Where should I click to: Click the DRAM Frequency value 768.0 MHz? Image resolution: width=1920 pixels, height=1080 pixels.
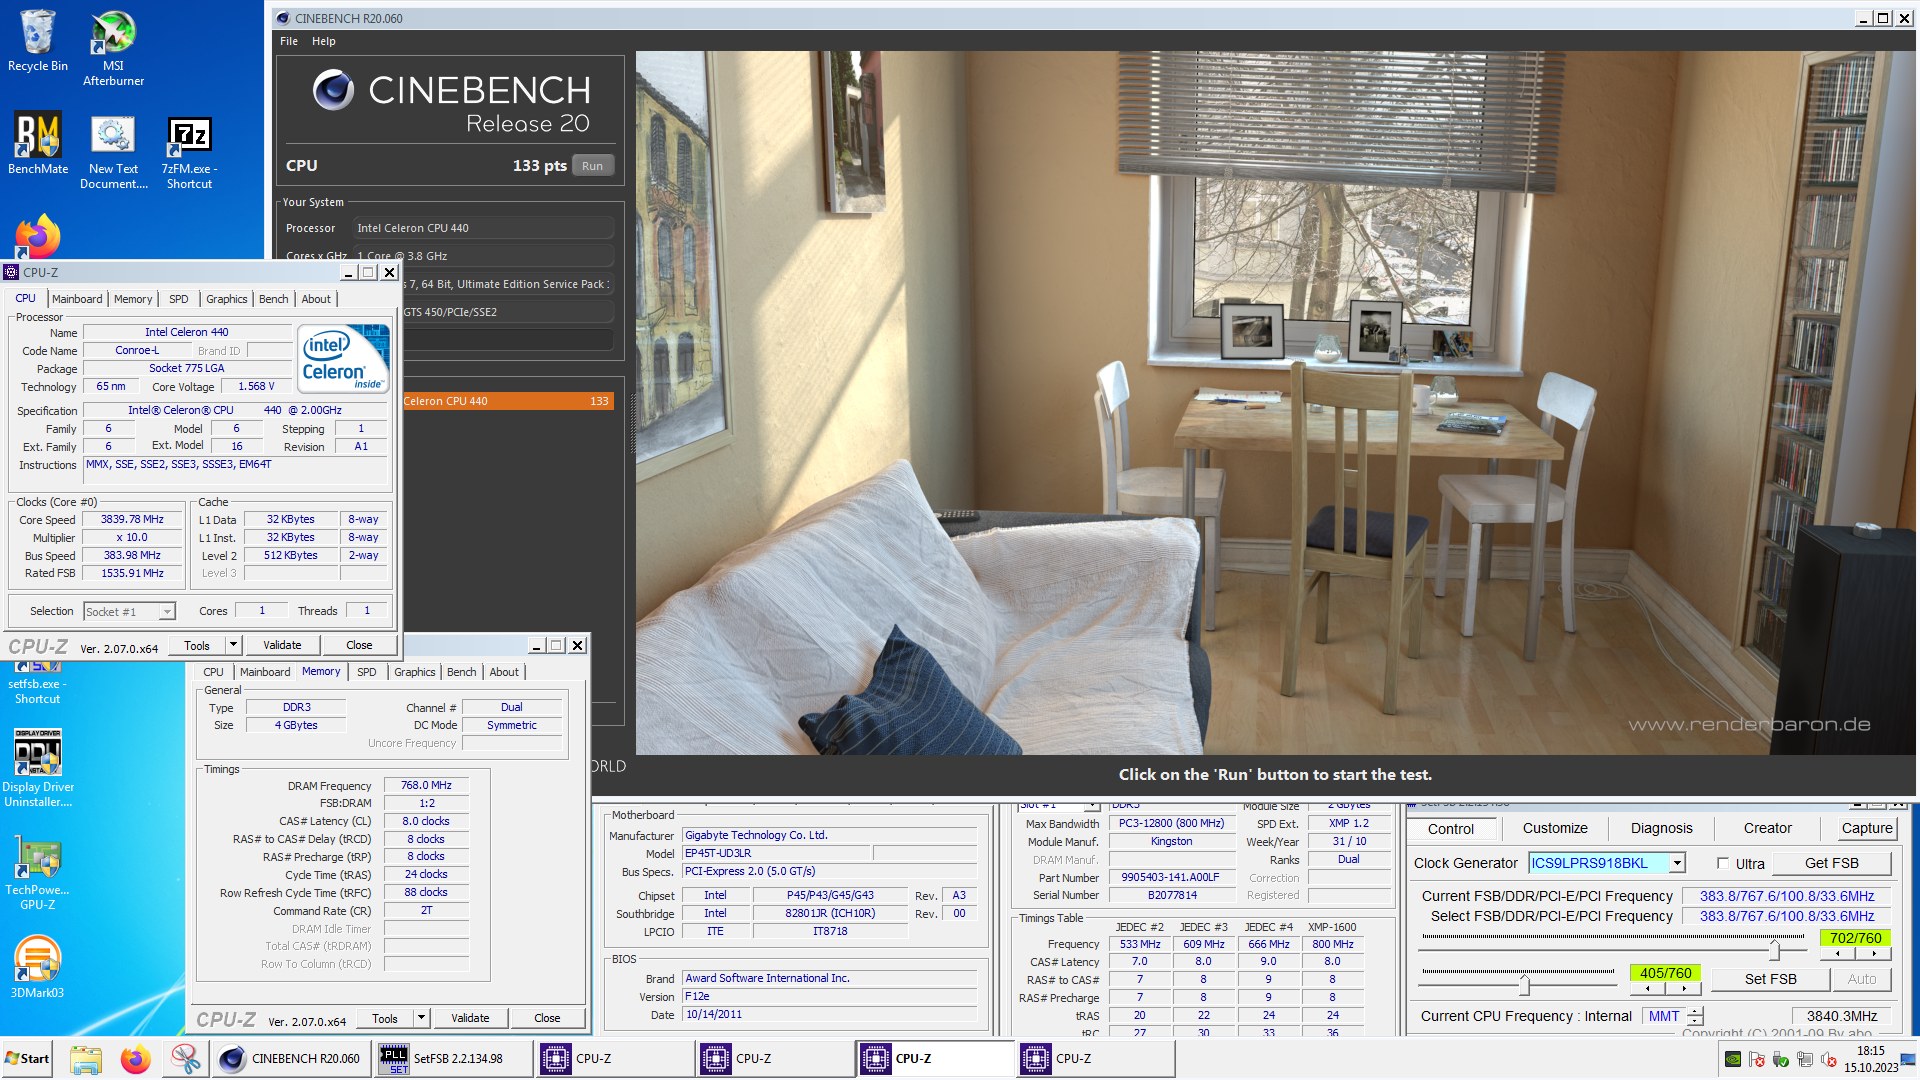click(426, 786)
